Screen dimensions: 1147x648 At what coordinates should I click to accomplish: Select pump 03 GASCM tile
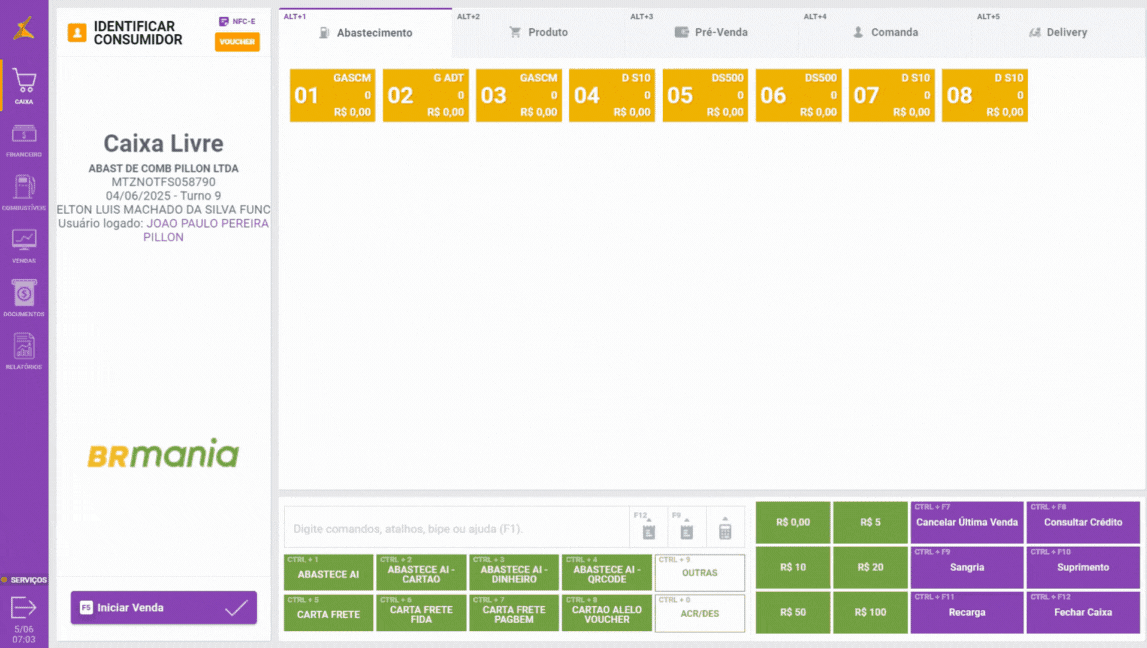519,95
